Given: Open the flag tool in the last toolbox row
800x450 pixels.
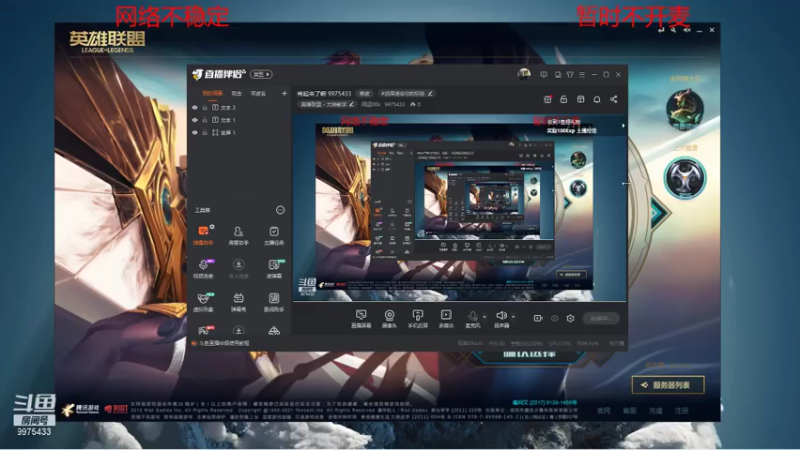Looking at the screenshot, I should 204,330.
